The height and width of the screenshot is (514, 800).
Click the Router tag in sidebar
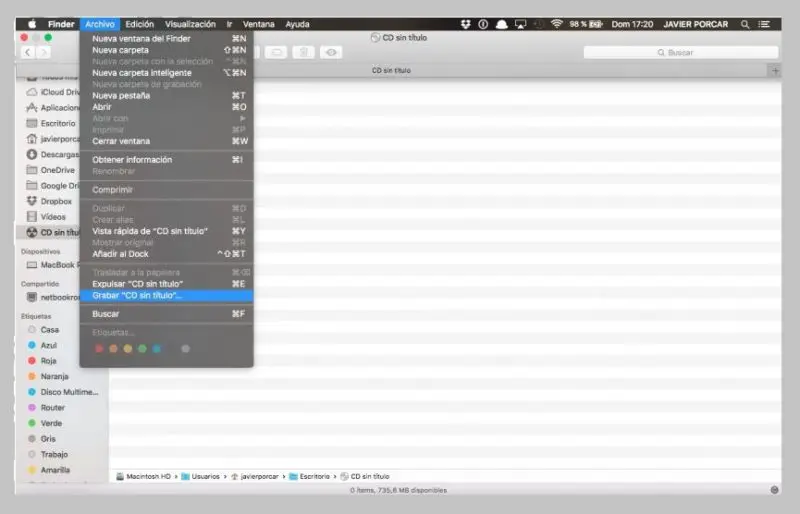coord(46,407)
